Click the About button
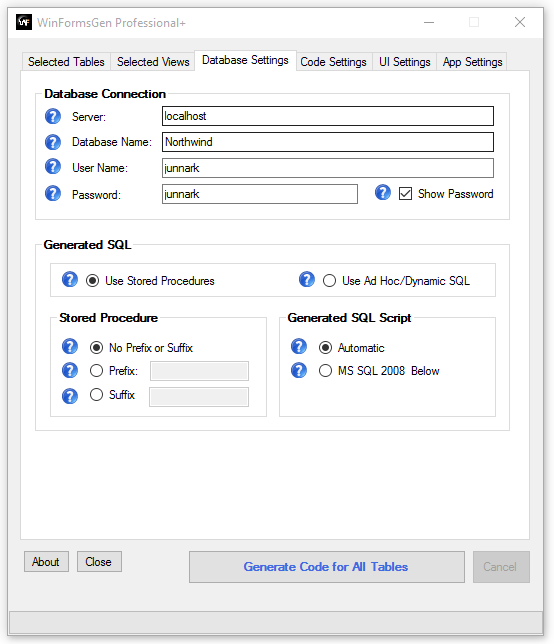This screenshot has height=644, width=554. pyautogui.click(x=46, y=561)
